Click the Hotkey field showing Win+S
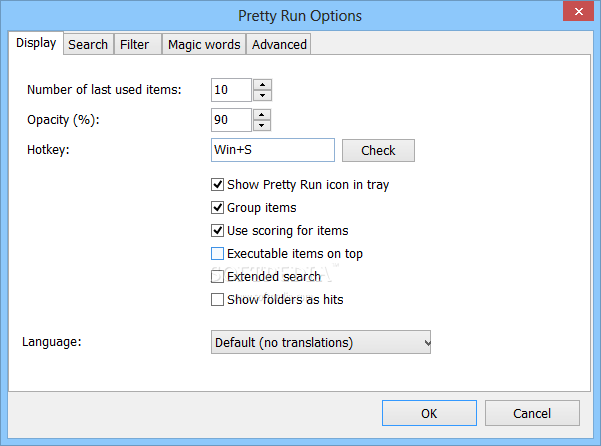Image resolution: width=601 pixels, height=446 pixels. click(x=273, y=150)
